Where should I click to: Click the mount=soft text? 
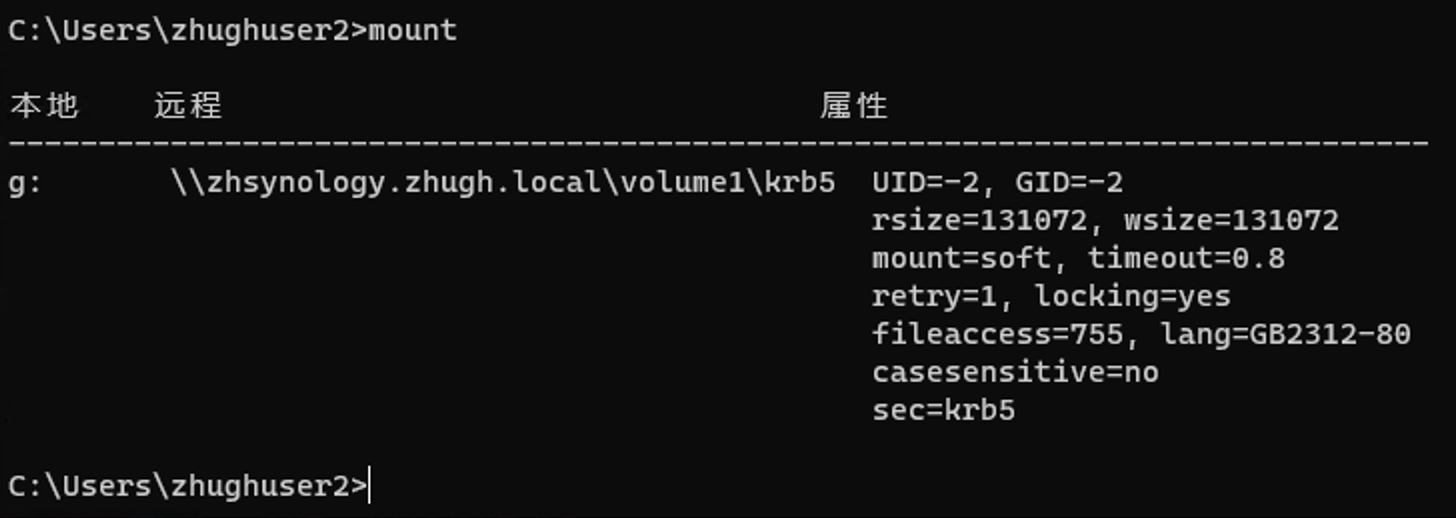[x=961, y=259]
